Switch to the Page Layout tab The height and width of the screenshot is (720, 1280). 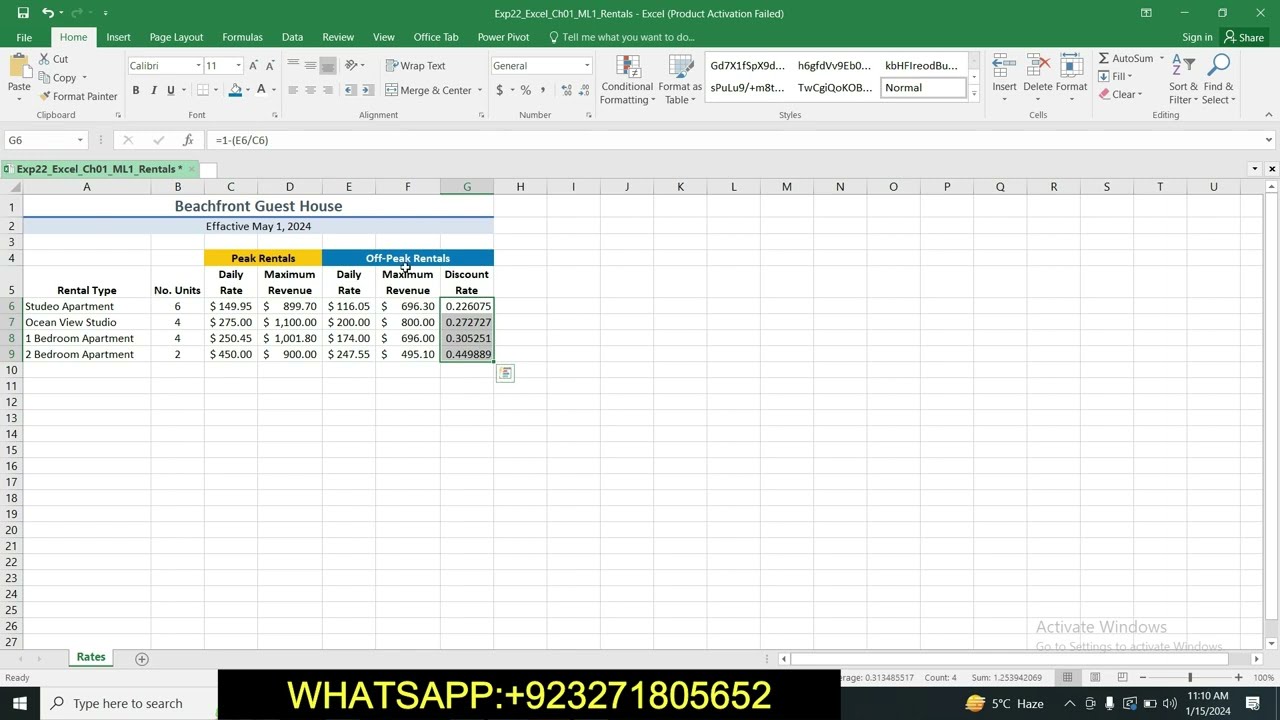[x=176, y=37]
